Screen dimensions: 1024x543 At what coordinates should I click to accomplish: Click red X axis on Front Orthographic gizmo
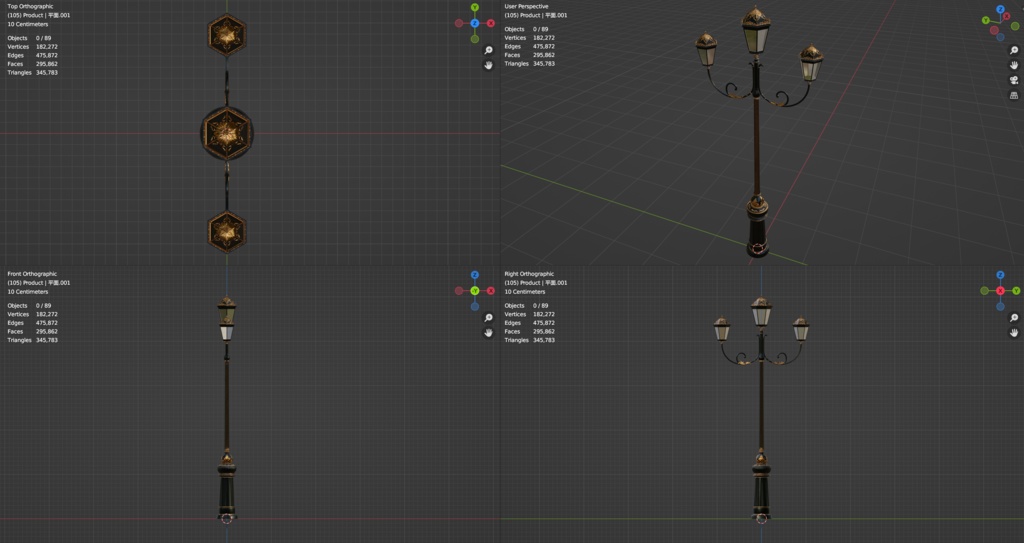tap(490, 291)
